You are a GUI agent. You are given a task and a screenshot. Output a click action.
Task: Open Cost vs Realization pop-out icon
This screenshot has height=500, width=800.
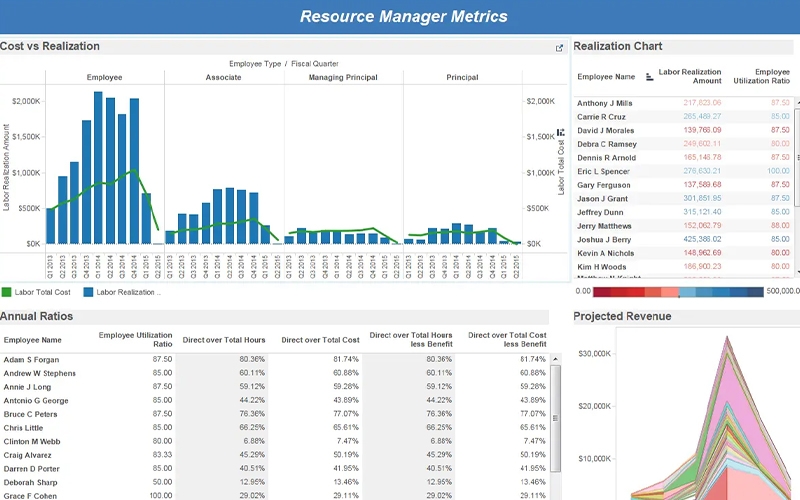coord(560,47)
